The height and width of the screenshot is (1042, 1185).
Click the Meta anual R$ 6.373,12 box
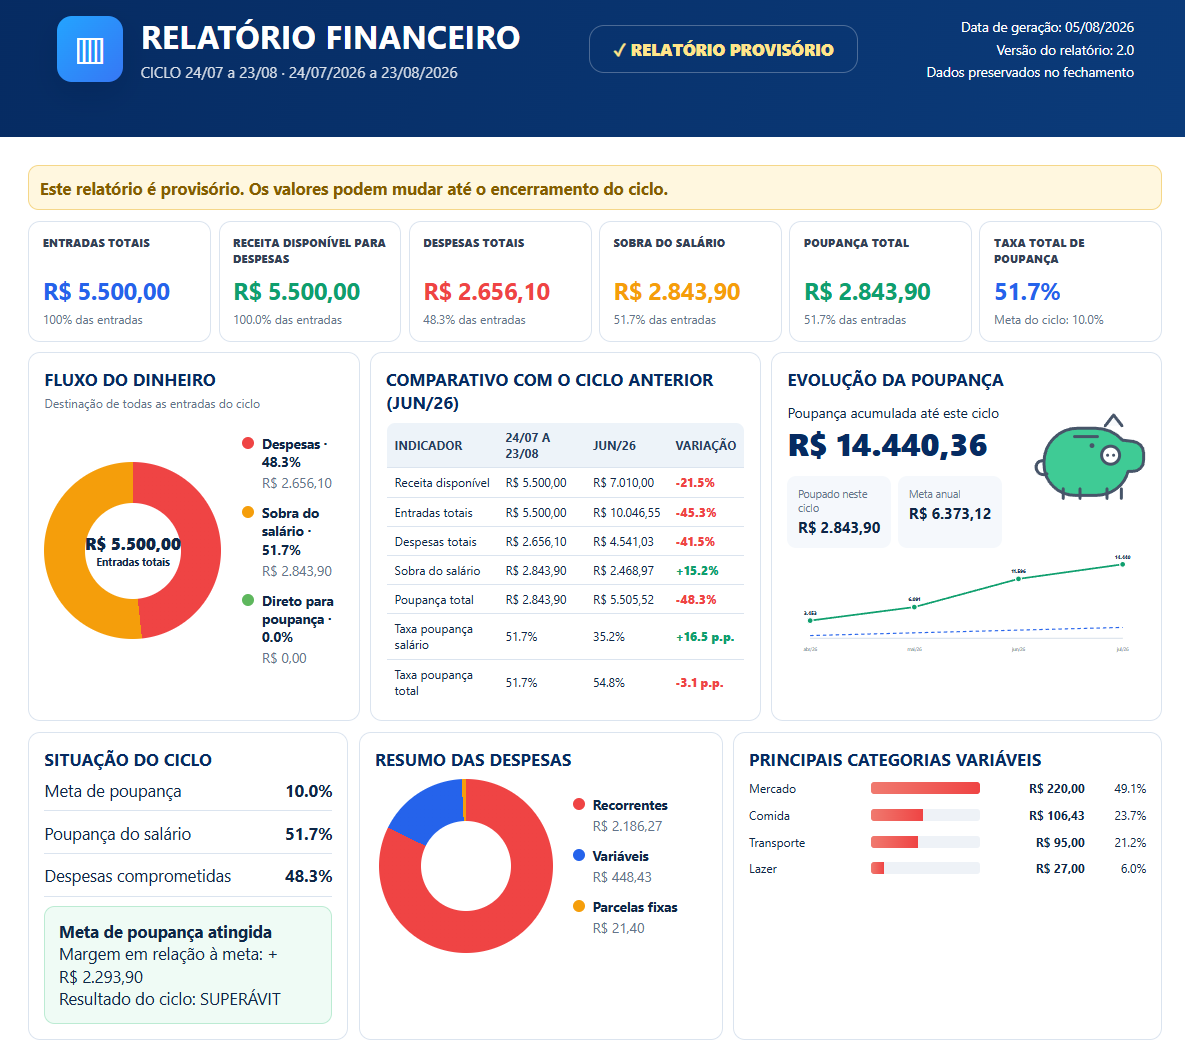coord(950,512)
